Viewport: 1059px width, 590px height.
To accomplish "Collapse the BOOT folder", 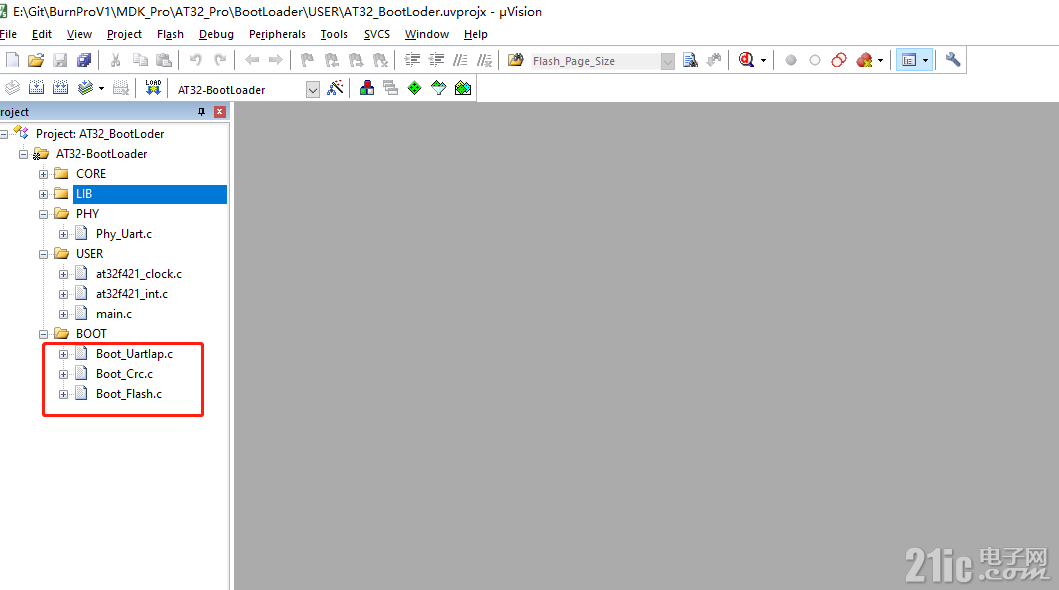I will (43, 334).
